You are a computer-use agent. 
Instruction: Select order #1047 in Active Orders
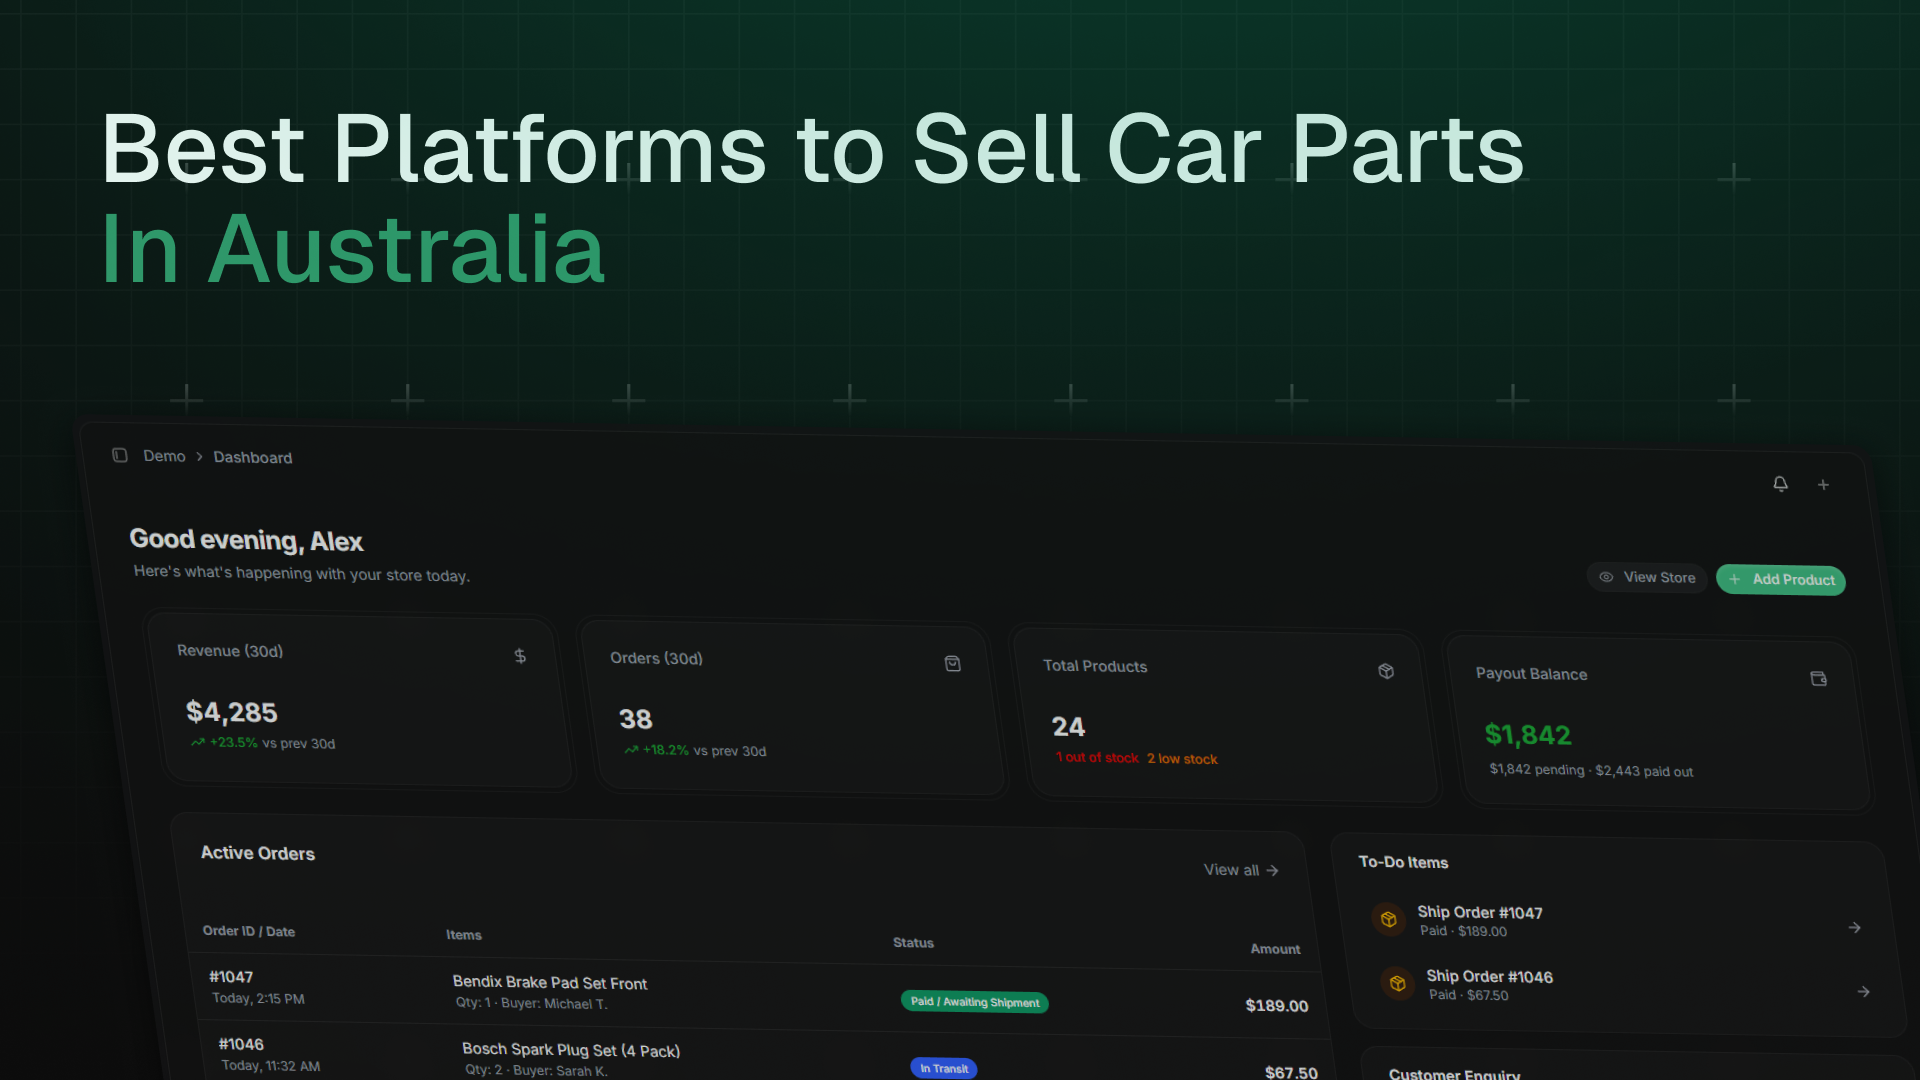(x=231, y=977)
